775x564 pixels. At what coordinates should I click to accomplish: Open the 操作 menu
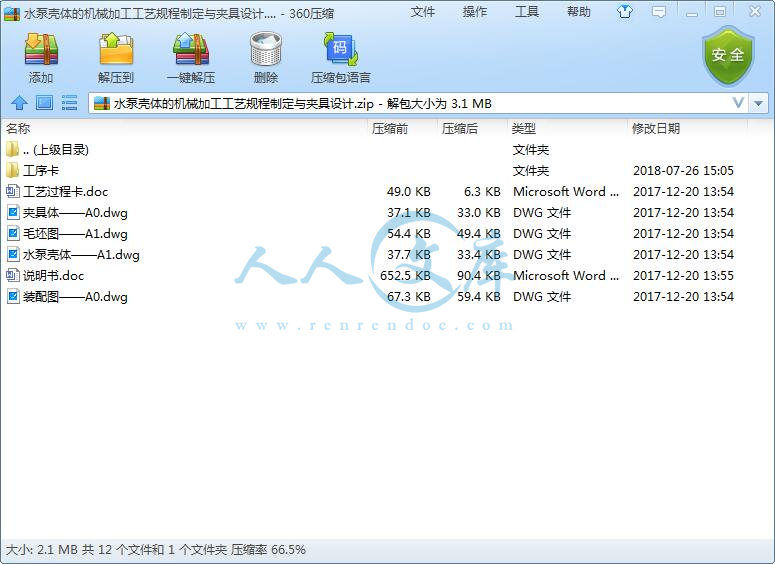point(475,12)
